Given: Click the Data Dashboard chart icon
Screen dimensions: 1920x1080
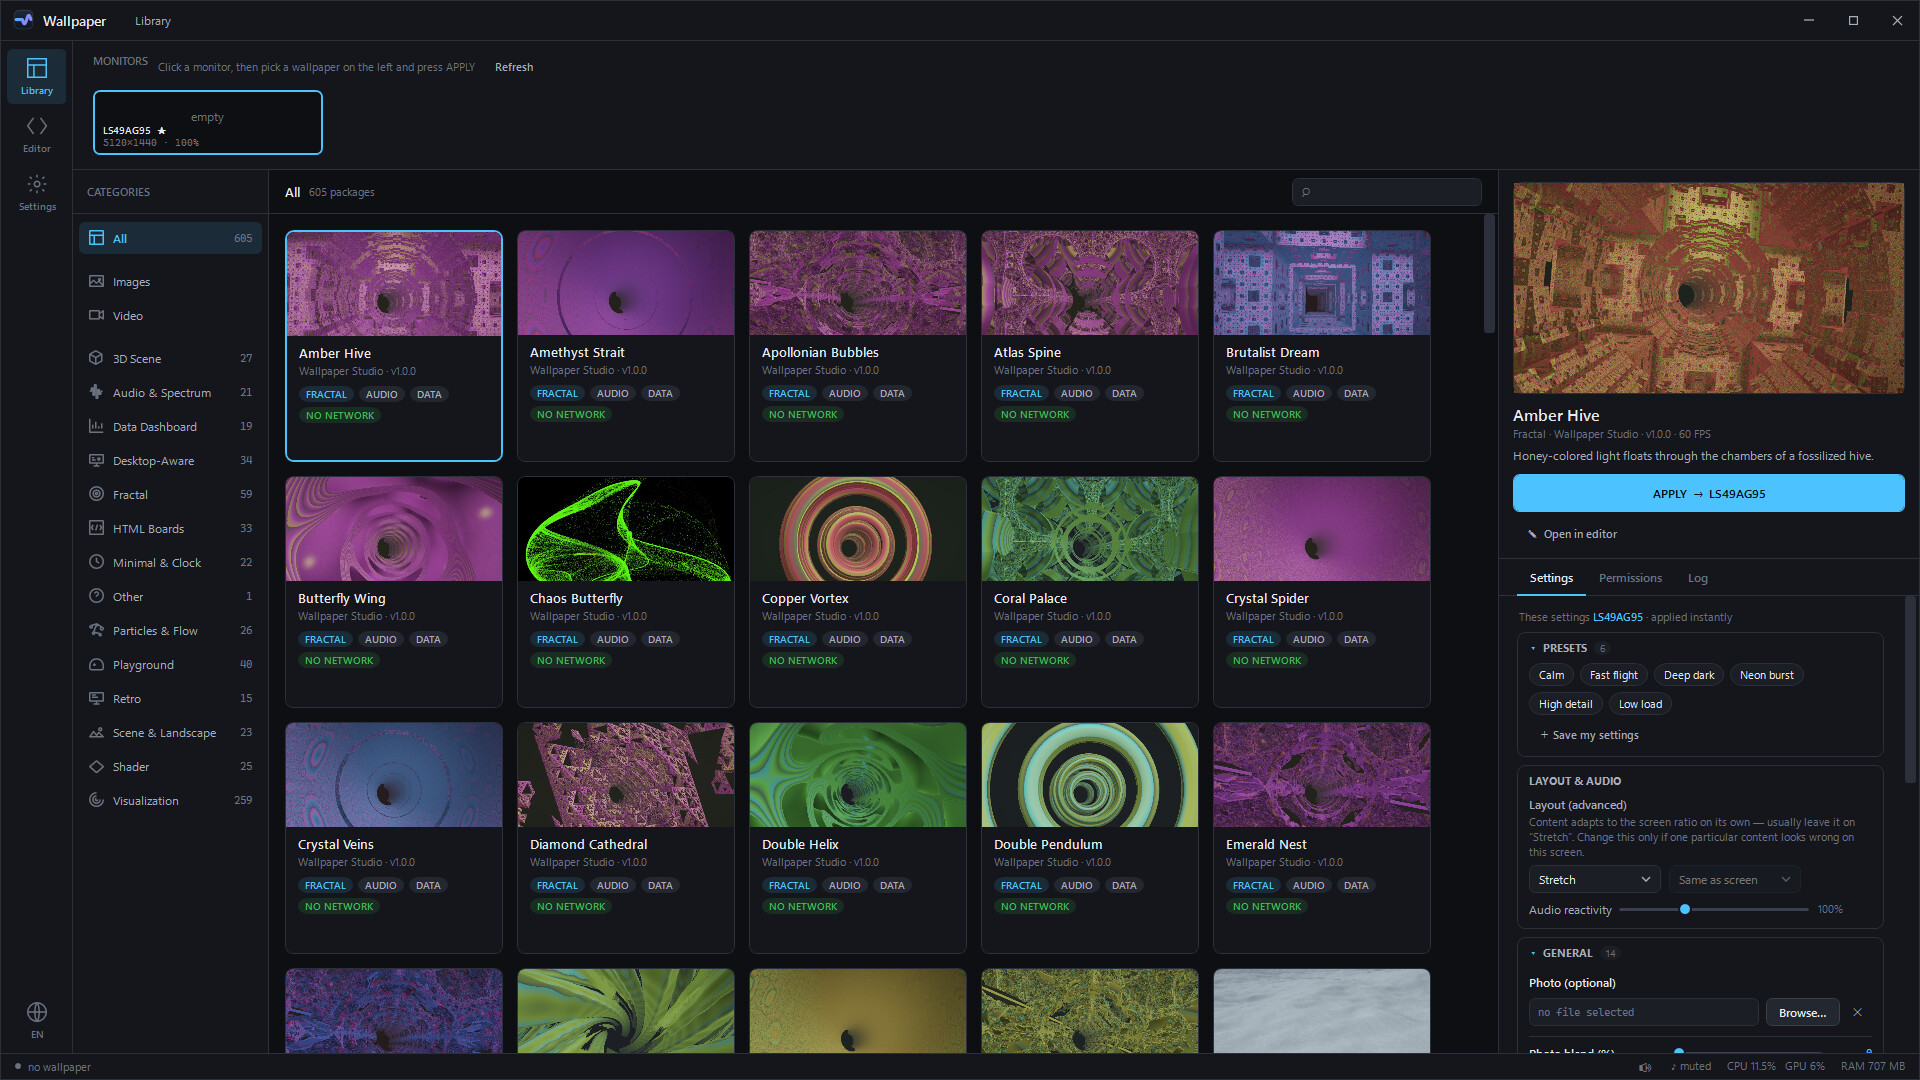Looking at the screenshot, I should tap(96, 426).
